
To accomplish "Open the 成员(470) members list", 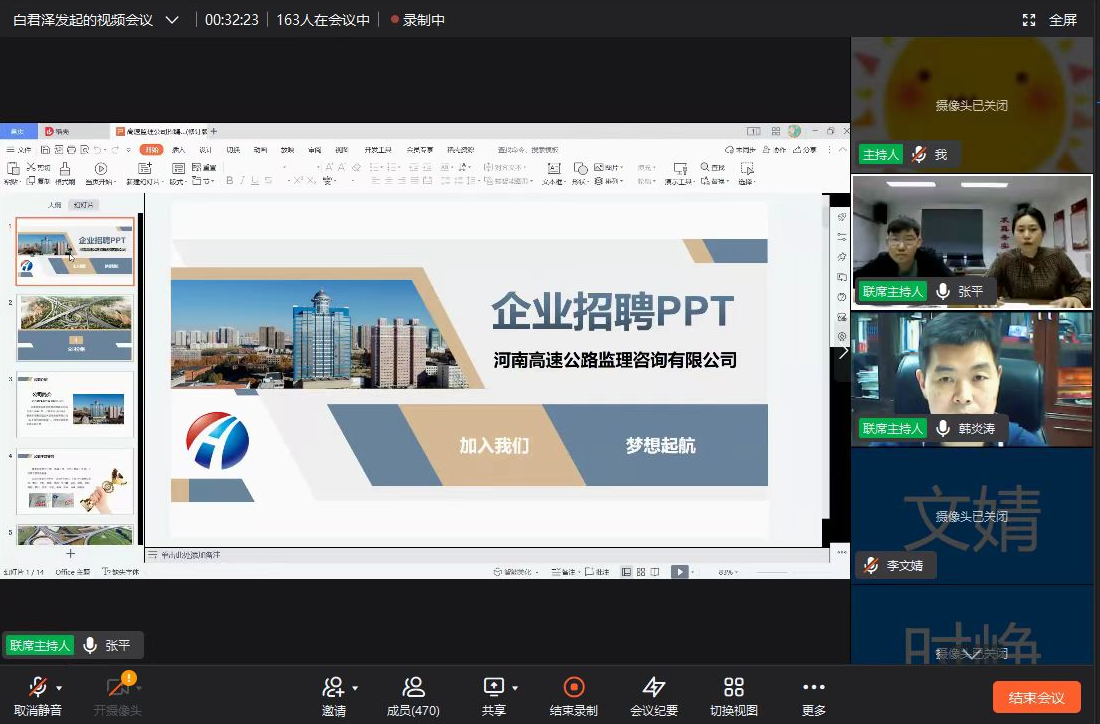I will (413, 687).
